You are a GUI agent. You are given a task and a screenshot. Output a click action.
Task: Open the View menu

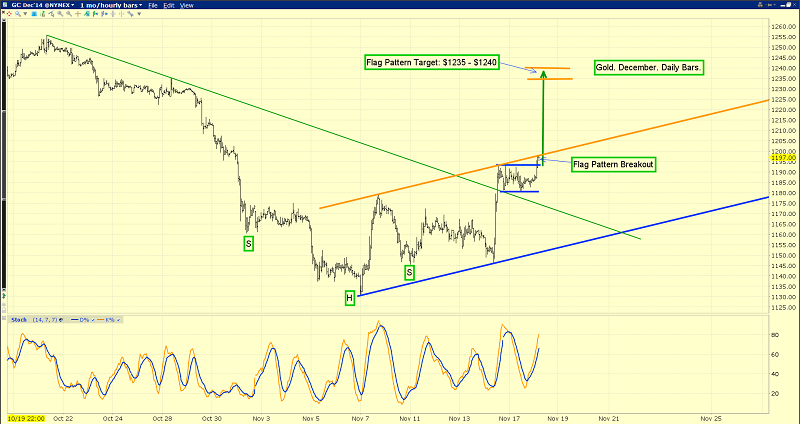pyautogui.click(x=187, y=5)
